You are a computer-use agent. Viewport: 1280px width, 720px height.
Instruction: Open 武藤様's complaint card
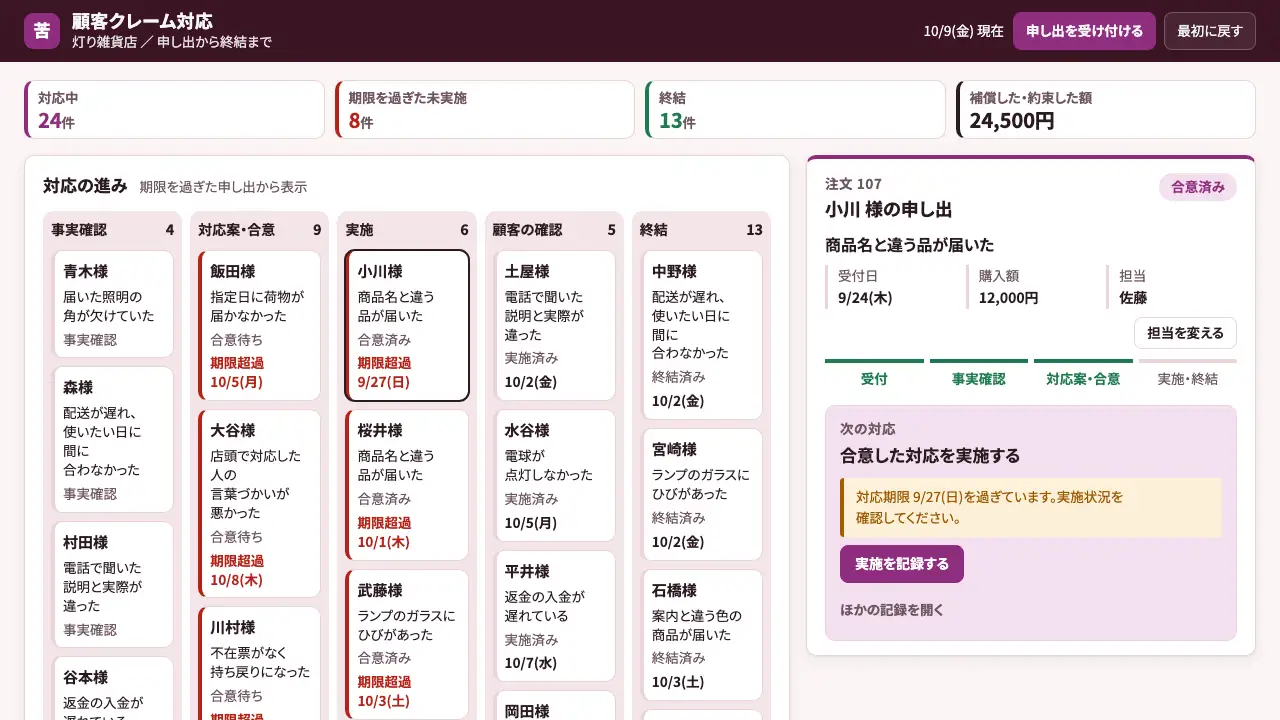[x=406, y=644]
